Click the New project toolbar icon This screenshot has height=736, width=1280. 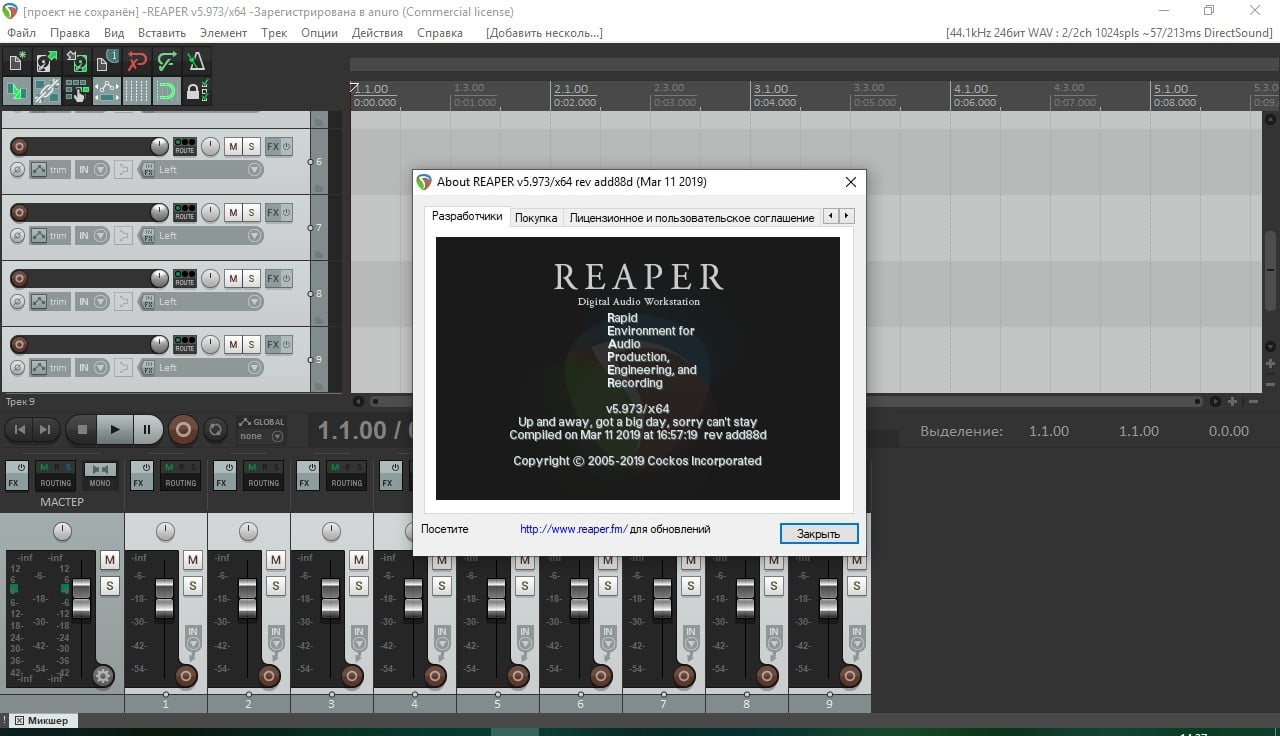pyautogui.click(x=16, y=61)
